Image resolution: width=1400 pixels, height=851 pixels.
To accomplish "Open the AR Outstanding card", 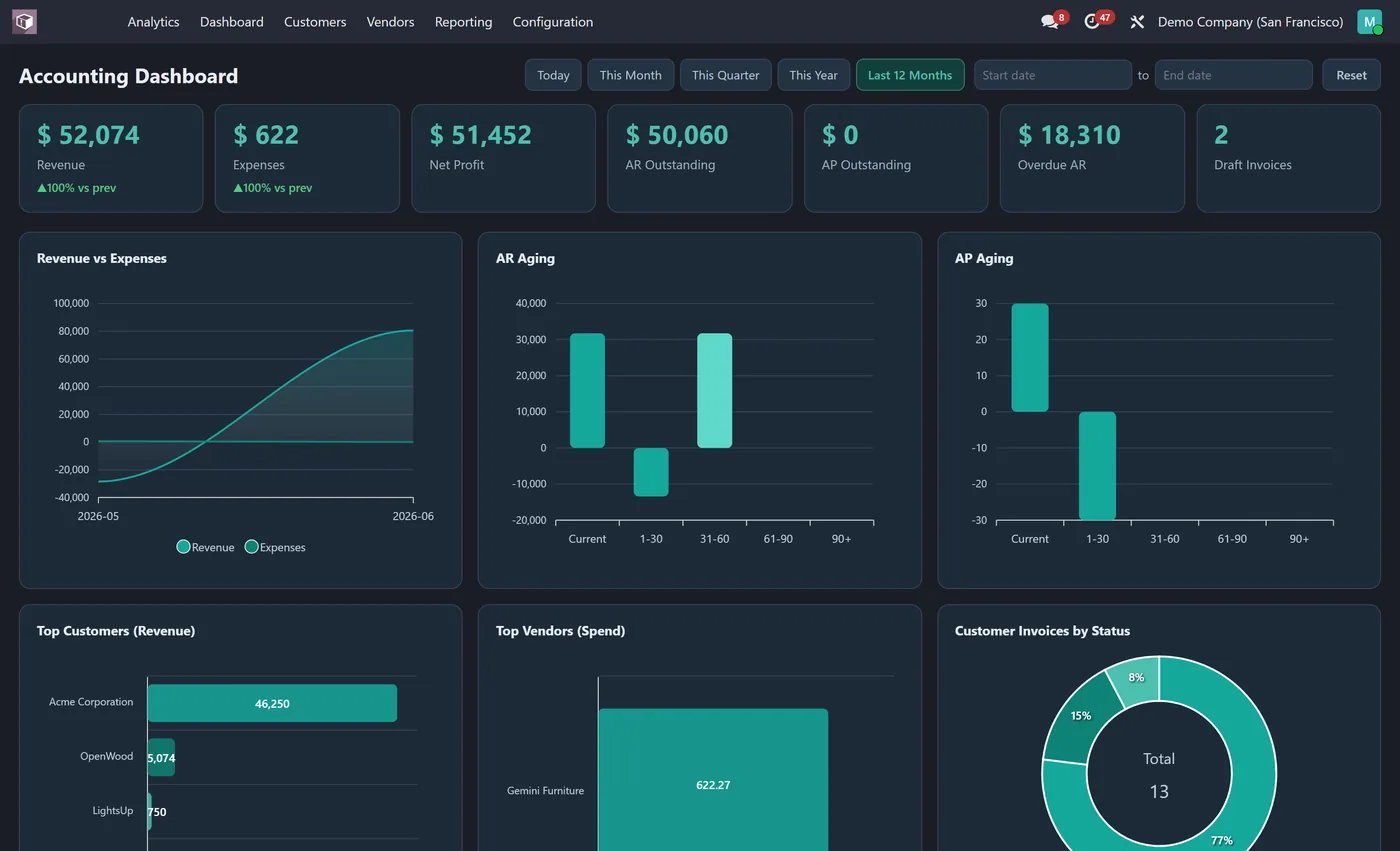I will point(700,158).
